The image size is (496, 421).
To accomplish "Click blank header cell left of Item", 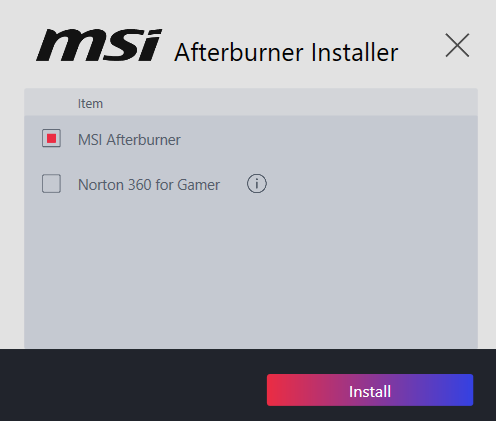I will click(x=50, y=102).
